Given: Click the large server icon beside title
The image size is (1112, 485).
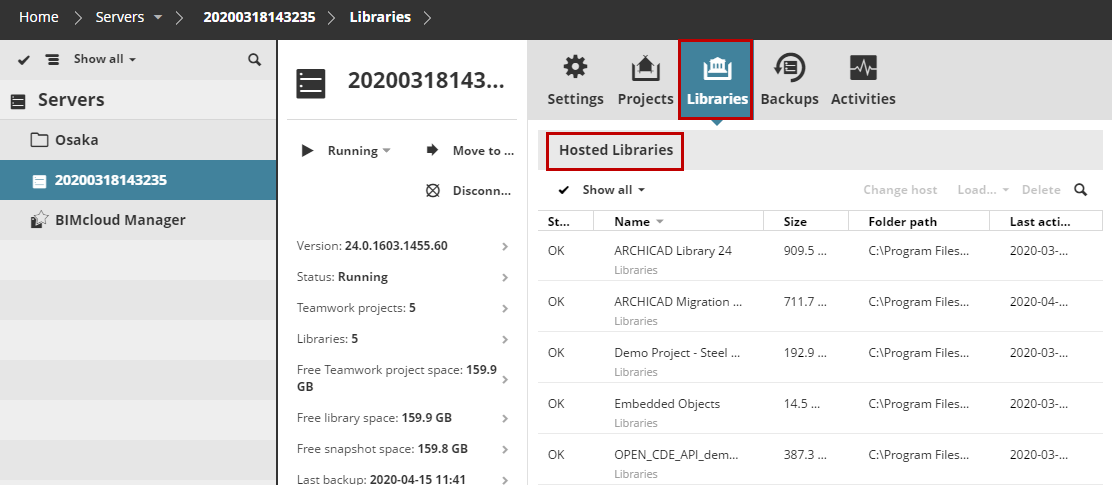Looking at the screenshot, I should 311,84.
